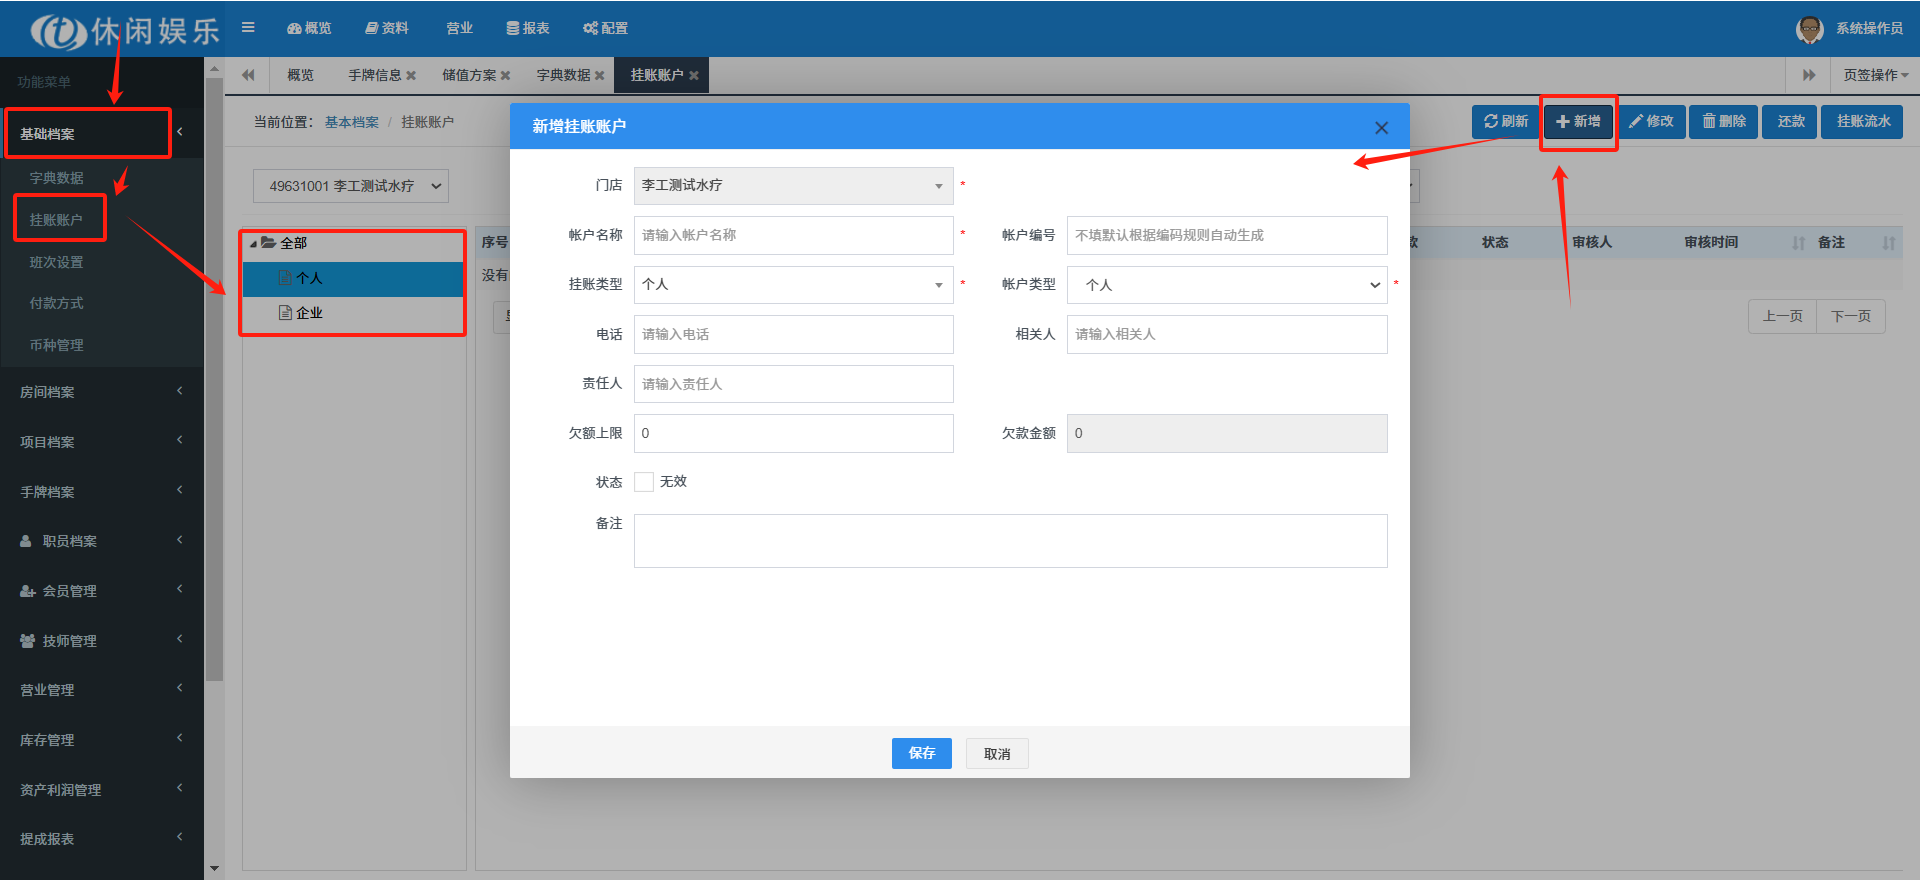Open the 帐户类型 dropdown
The image size is (1920, 880).
1226,285
